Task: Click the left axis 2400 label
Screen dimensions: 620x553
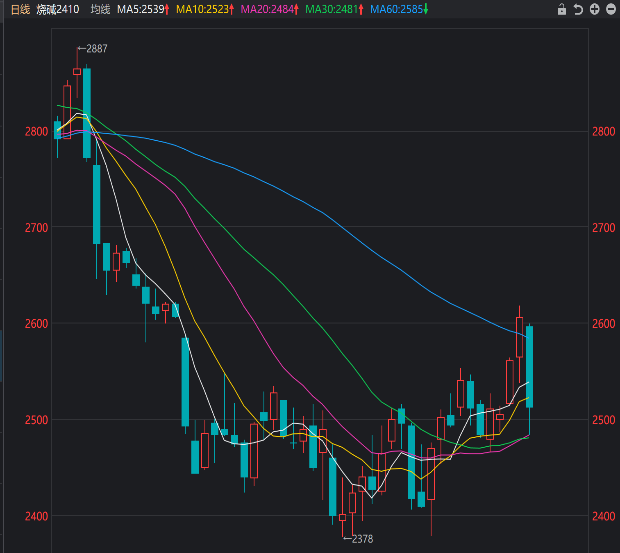Action: (37, 516)
